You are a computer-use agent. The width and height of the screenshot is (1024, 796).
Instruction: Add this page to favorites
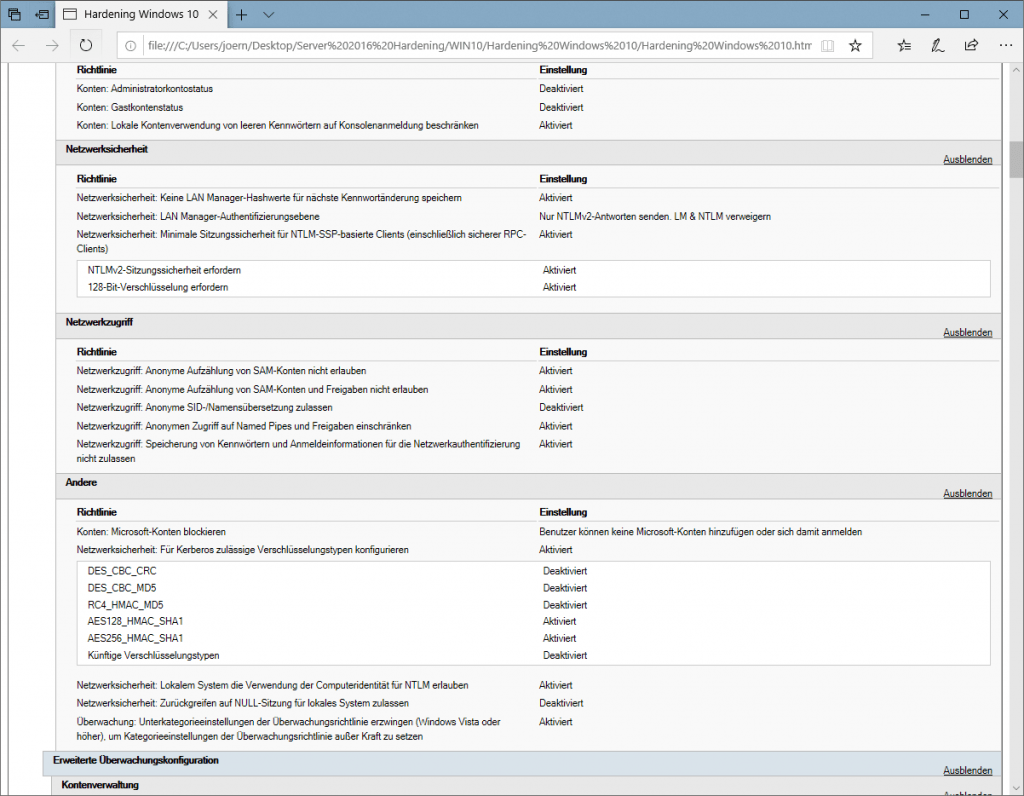856,45
